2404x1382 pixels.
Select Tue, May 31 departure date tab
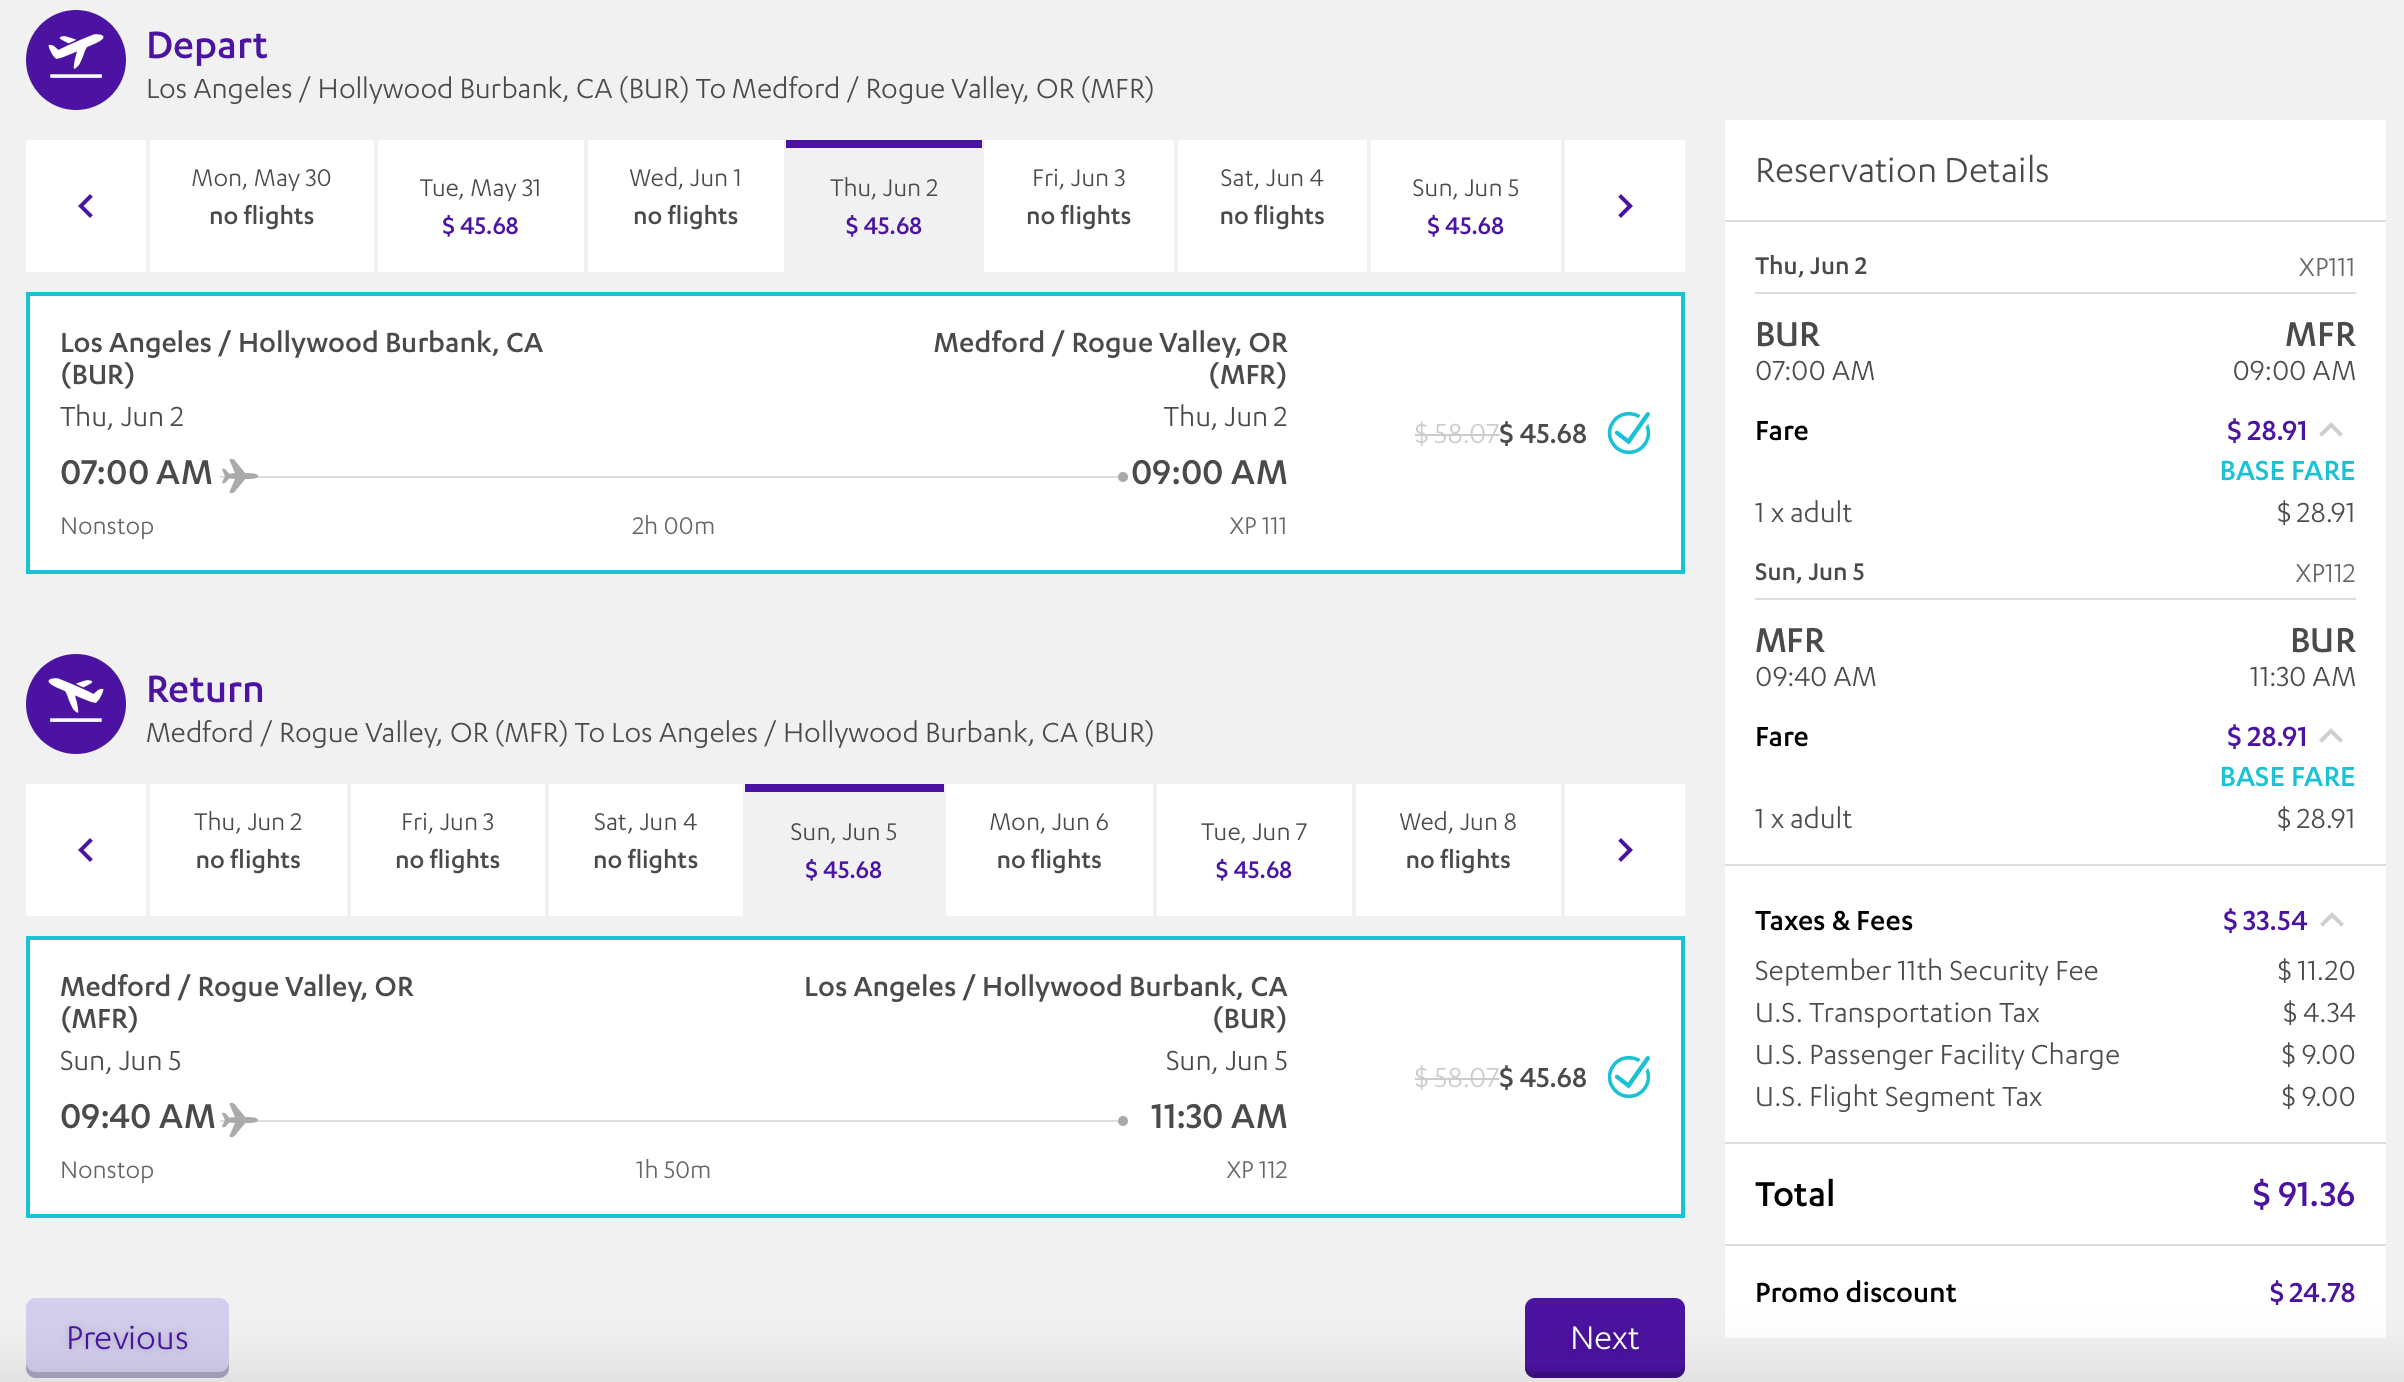tap(480, 206)
